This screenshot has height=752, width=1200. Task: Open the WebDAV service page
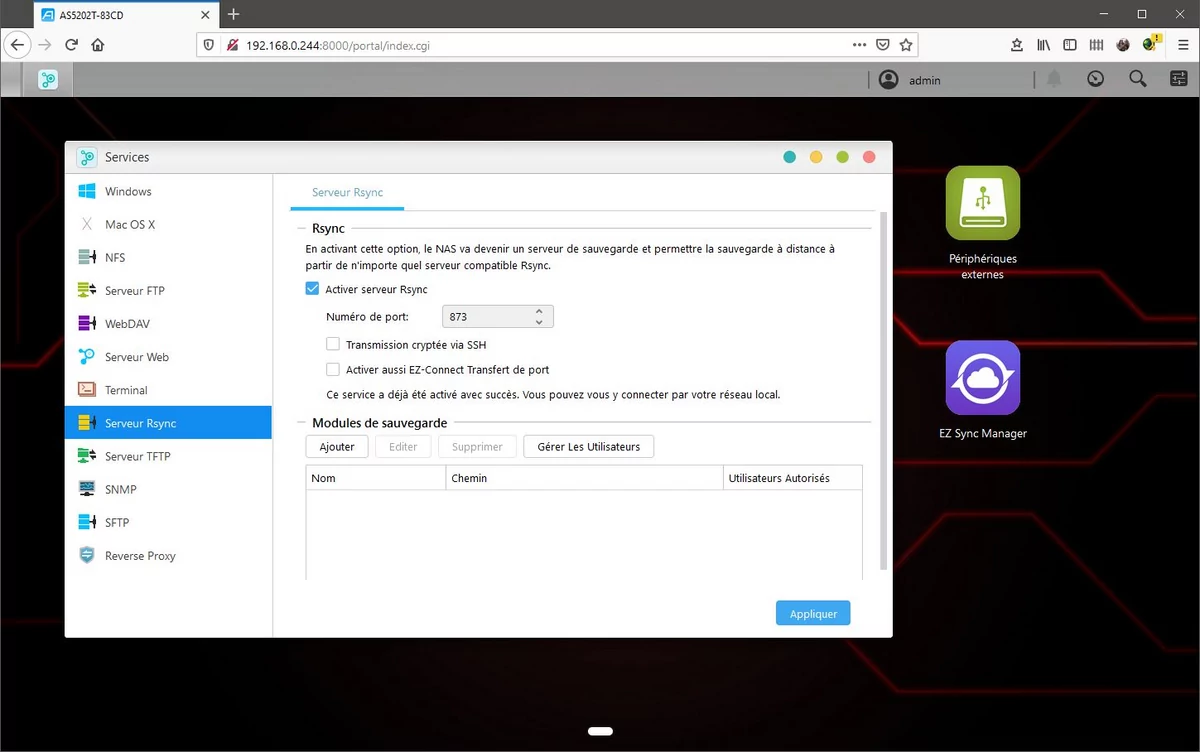(x=168, y=323)
